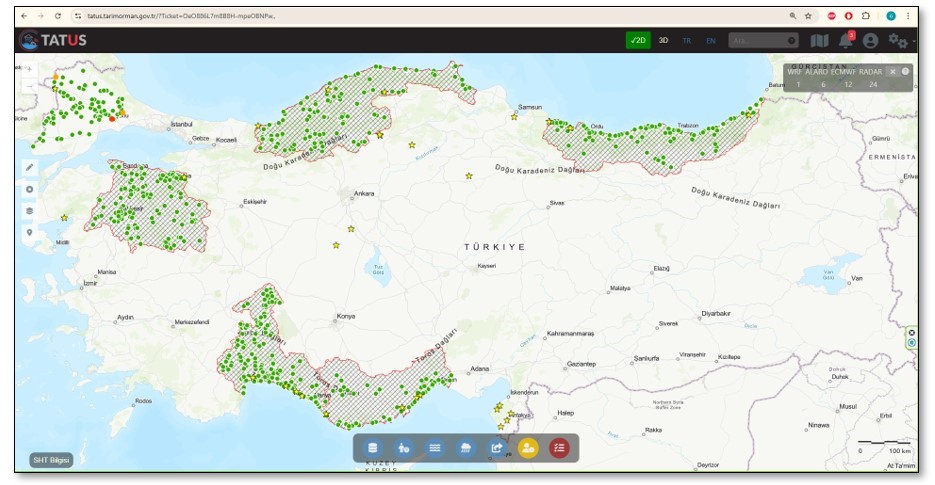Open the yellow user icon in bottom toolbar
Image resolution: width=935 pixels, height=485 pixels.
pyautogui.click(x=527, y=448)
